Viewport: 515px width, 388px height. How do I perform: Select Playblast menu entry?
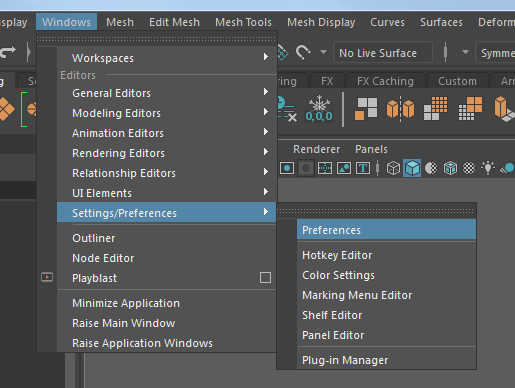point(94,278)
